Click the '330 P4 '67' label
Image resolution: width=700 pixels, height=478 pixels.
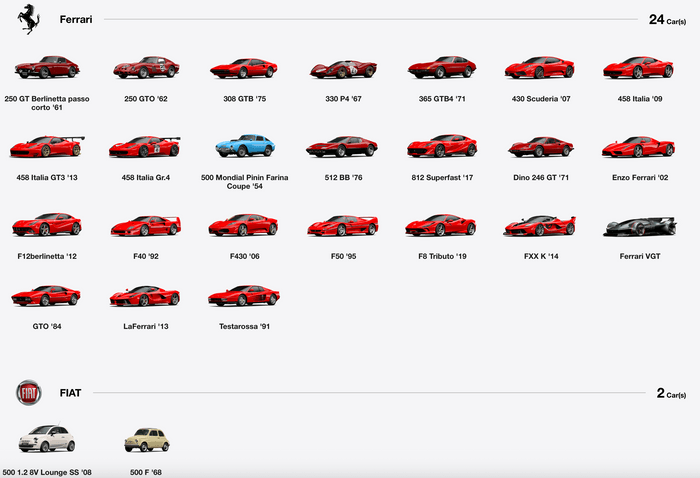(343, 99)
